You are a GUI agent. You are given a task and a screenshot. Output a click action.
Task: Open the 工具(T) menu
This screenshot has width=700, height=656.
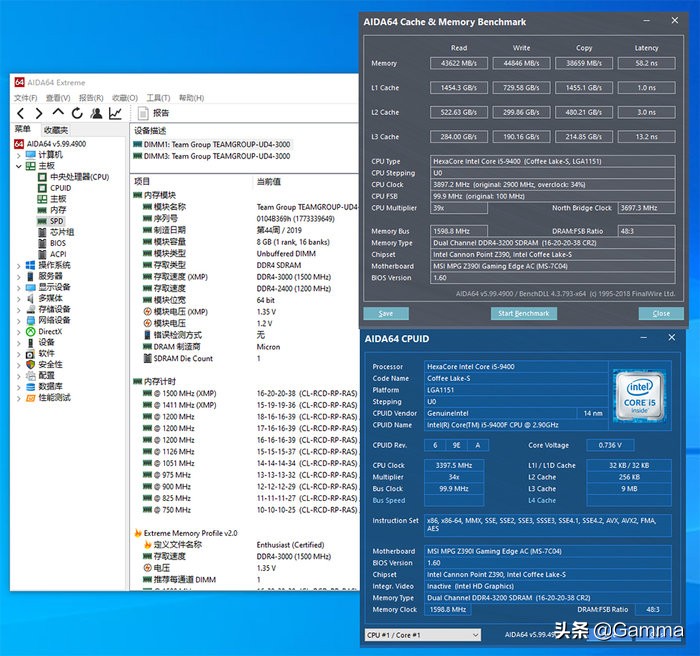(158, 98)
